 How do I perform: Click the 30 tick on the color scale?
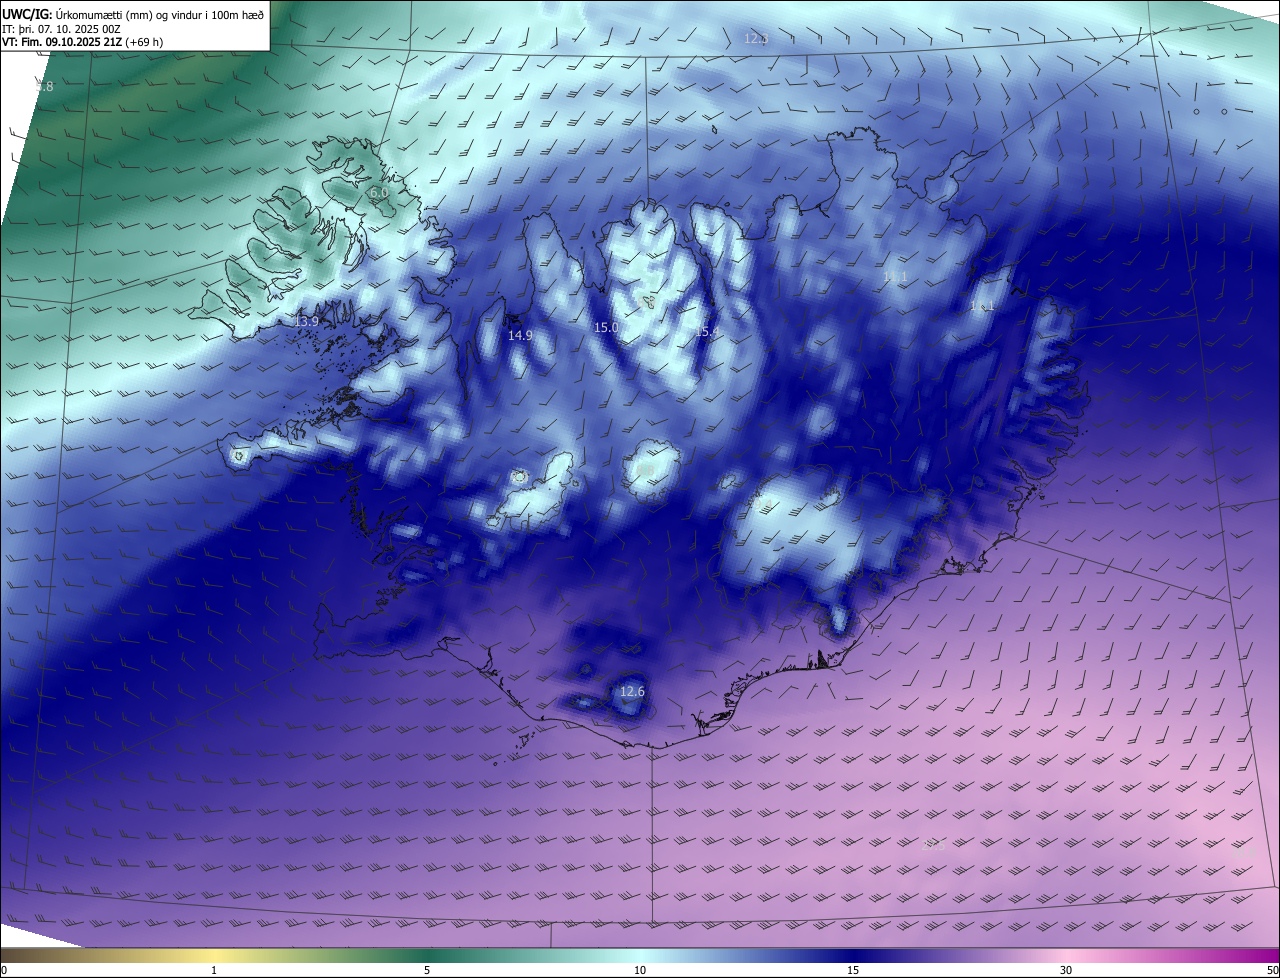click(1066, 970)
